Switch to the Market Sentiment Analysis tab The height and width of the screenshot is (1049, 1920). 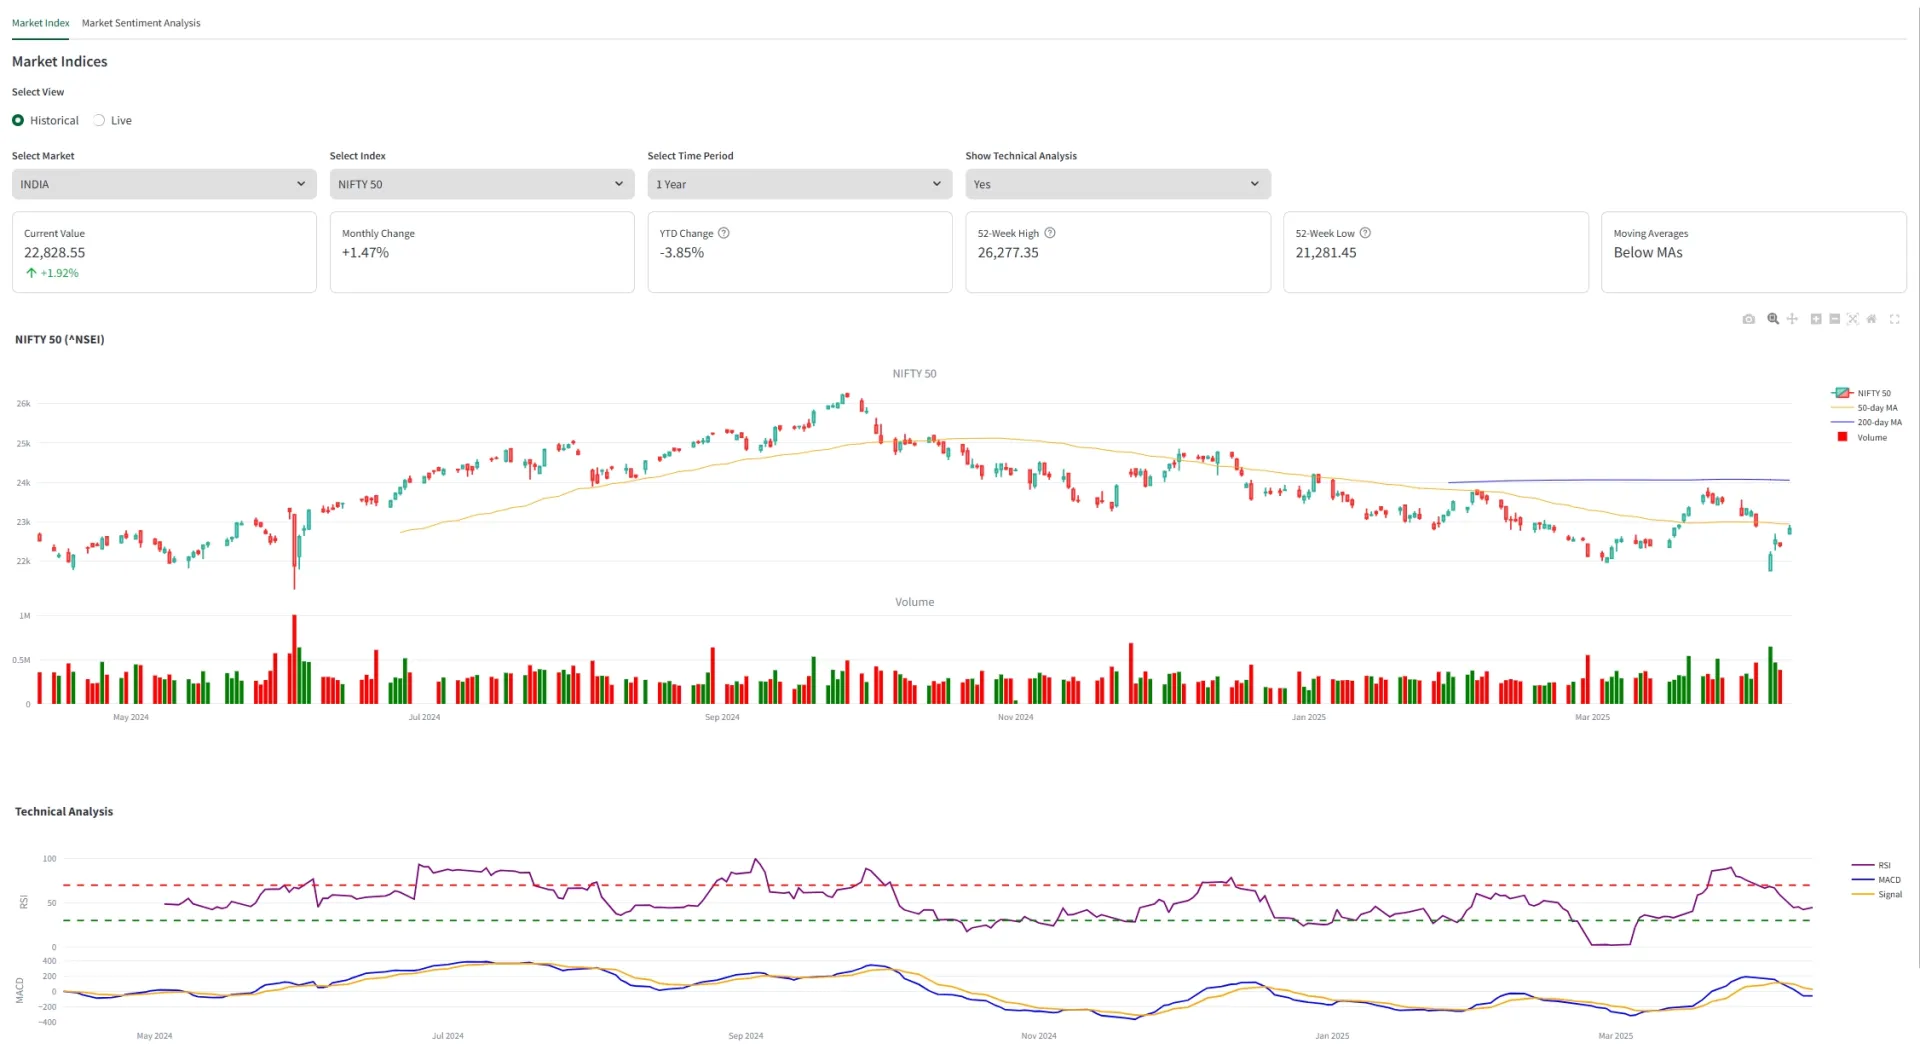point(141,23)
